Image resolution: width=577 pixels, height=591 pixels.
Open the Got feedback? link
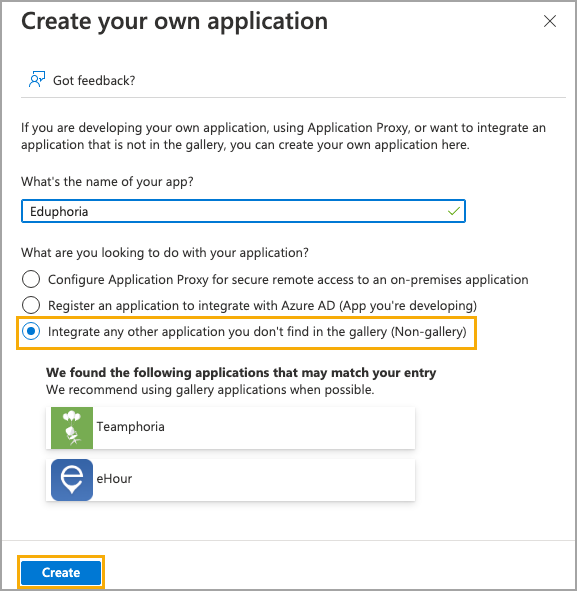coord(94,81)
